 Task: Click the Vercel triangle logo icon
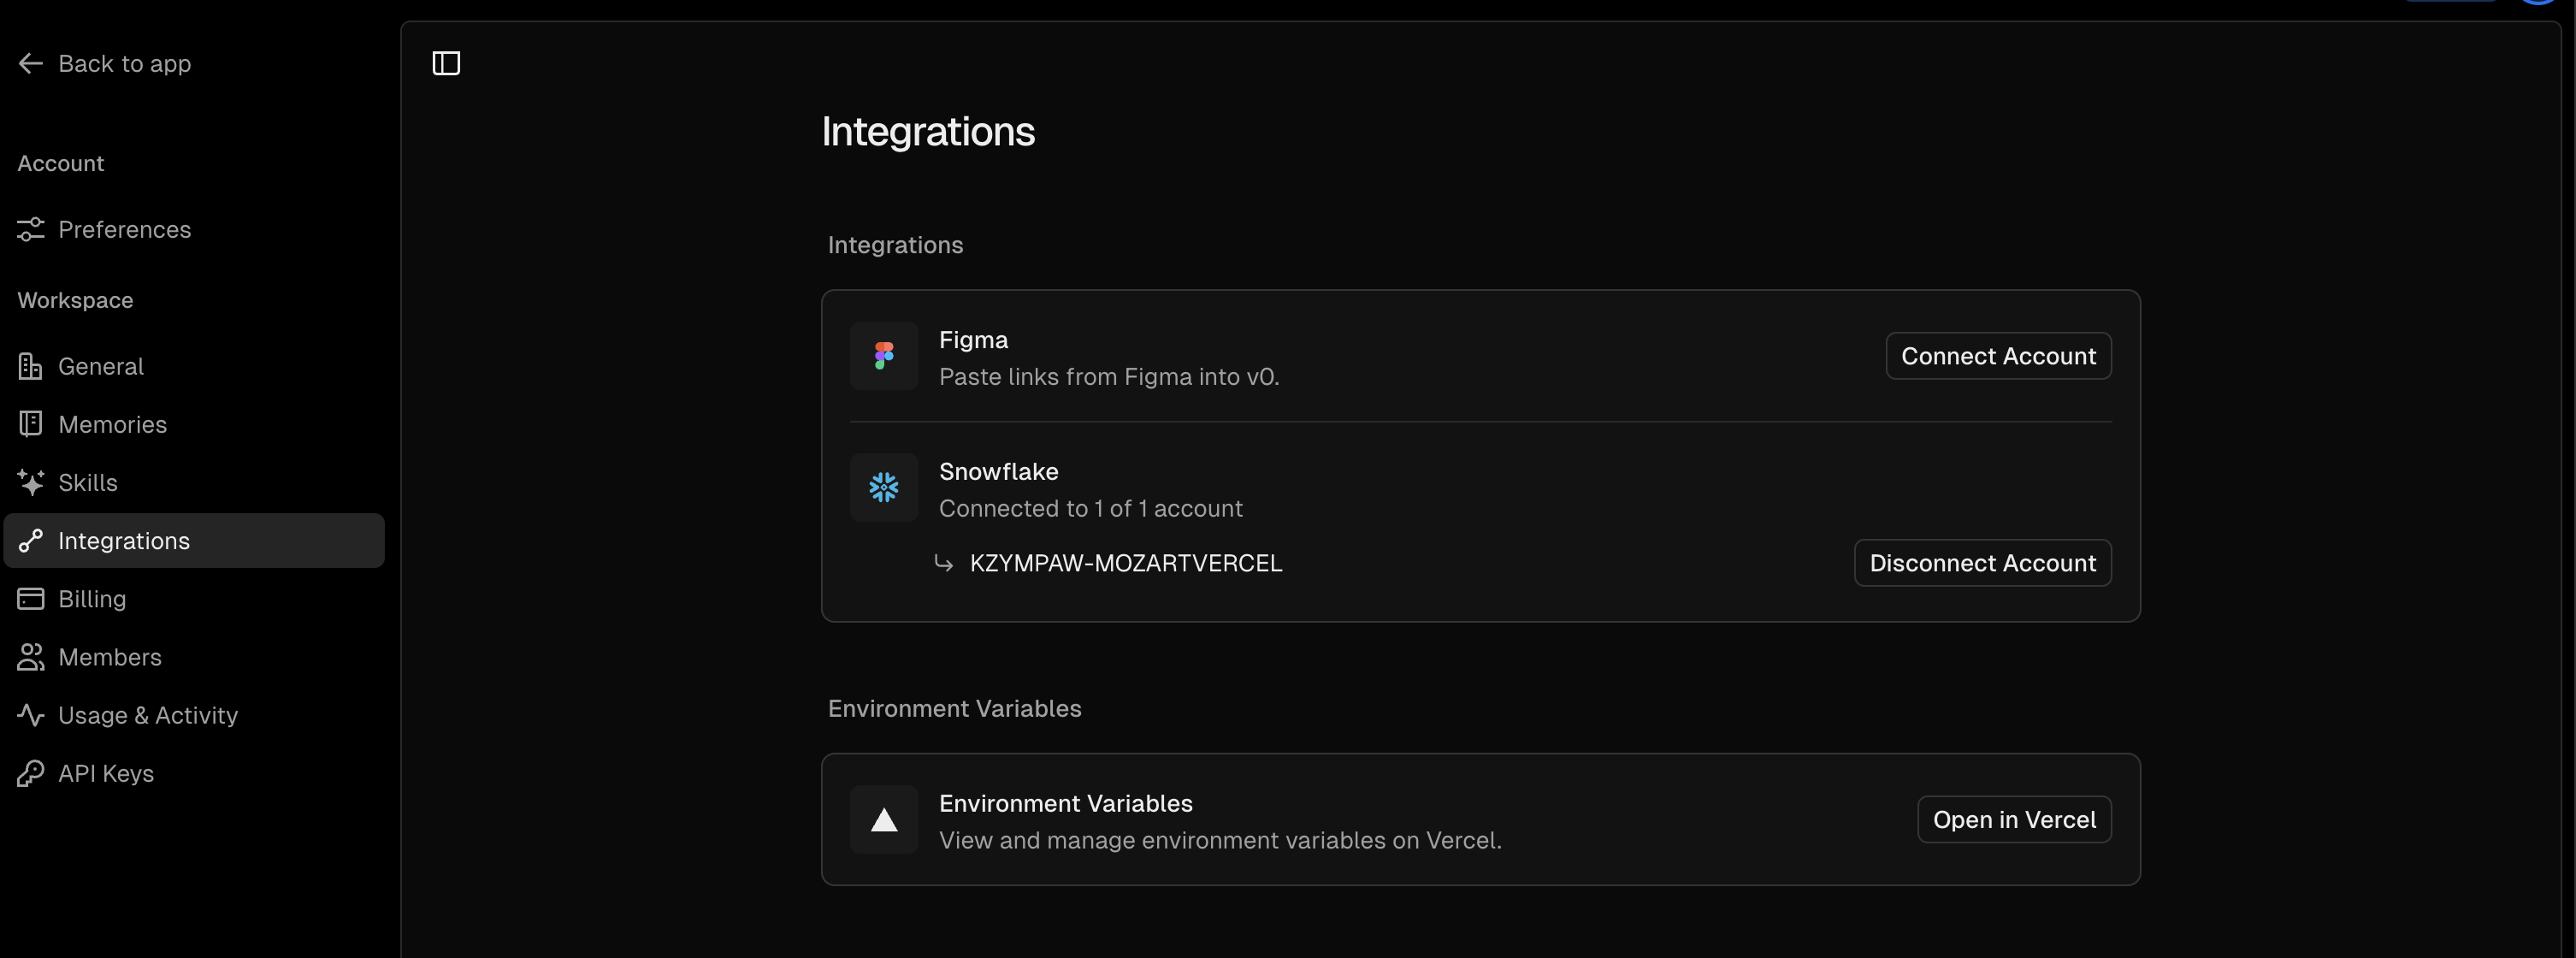pyautogui.click(x=884, y=820)
